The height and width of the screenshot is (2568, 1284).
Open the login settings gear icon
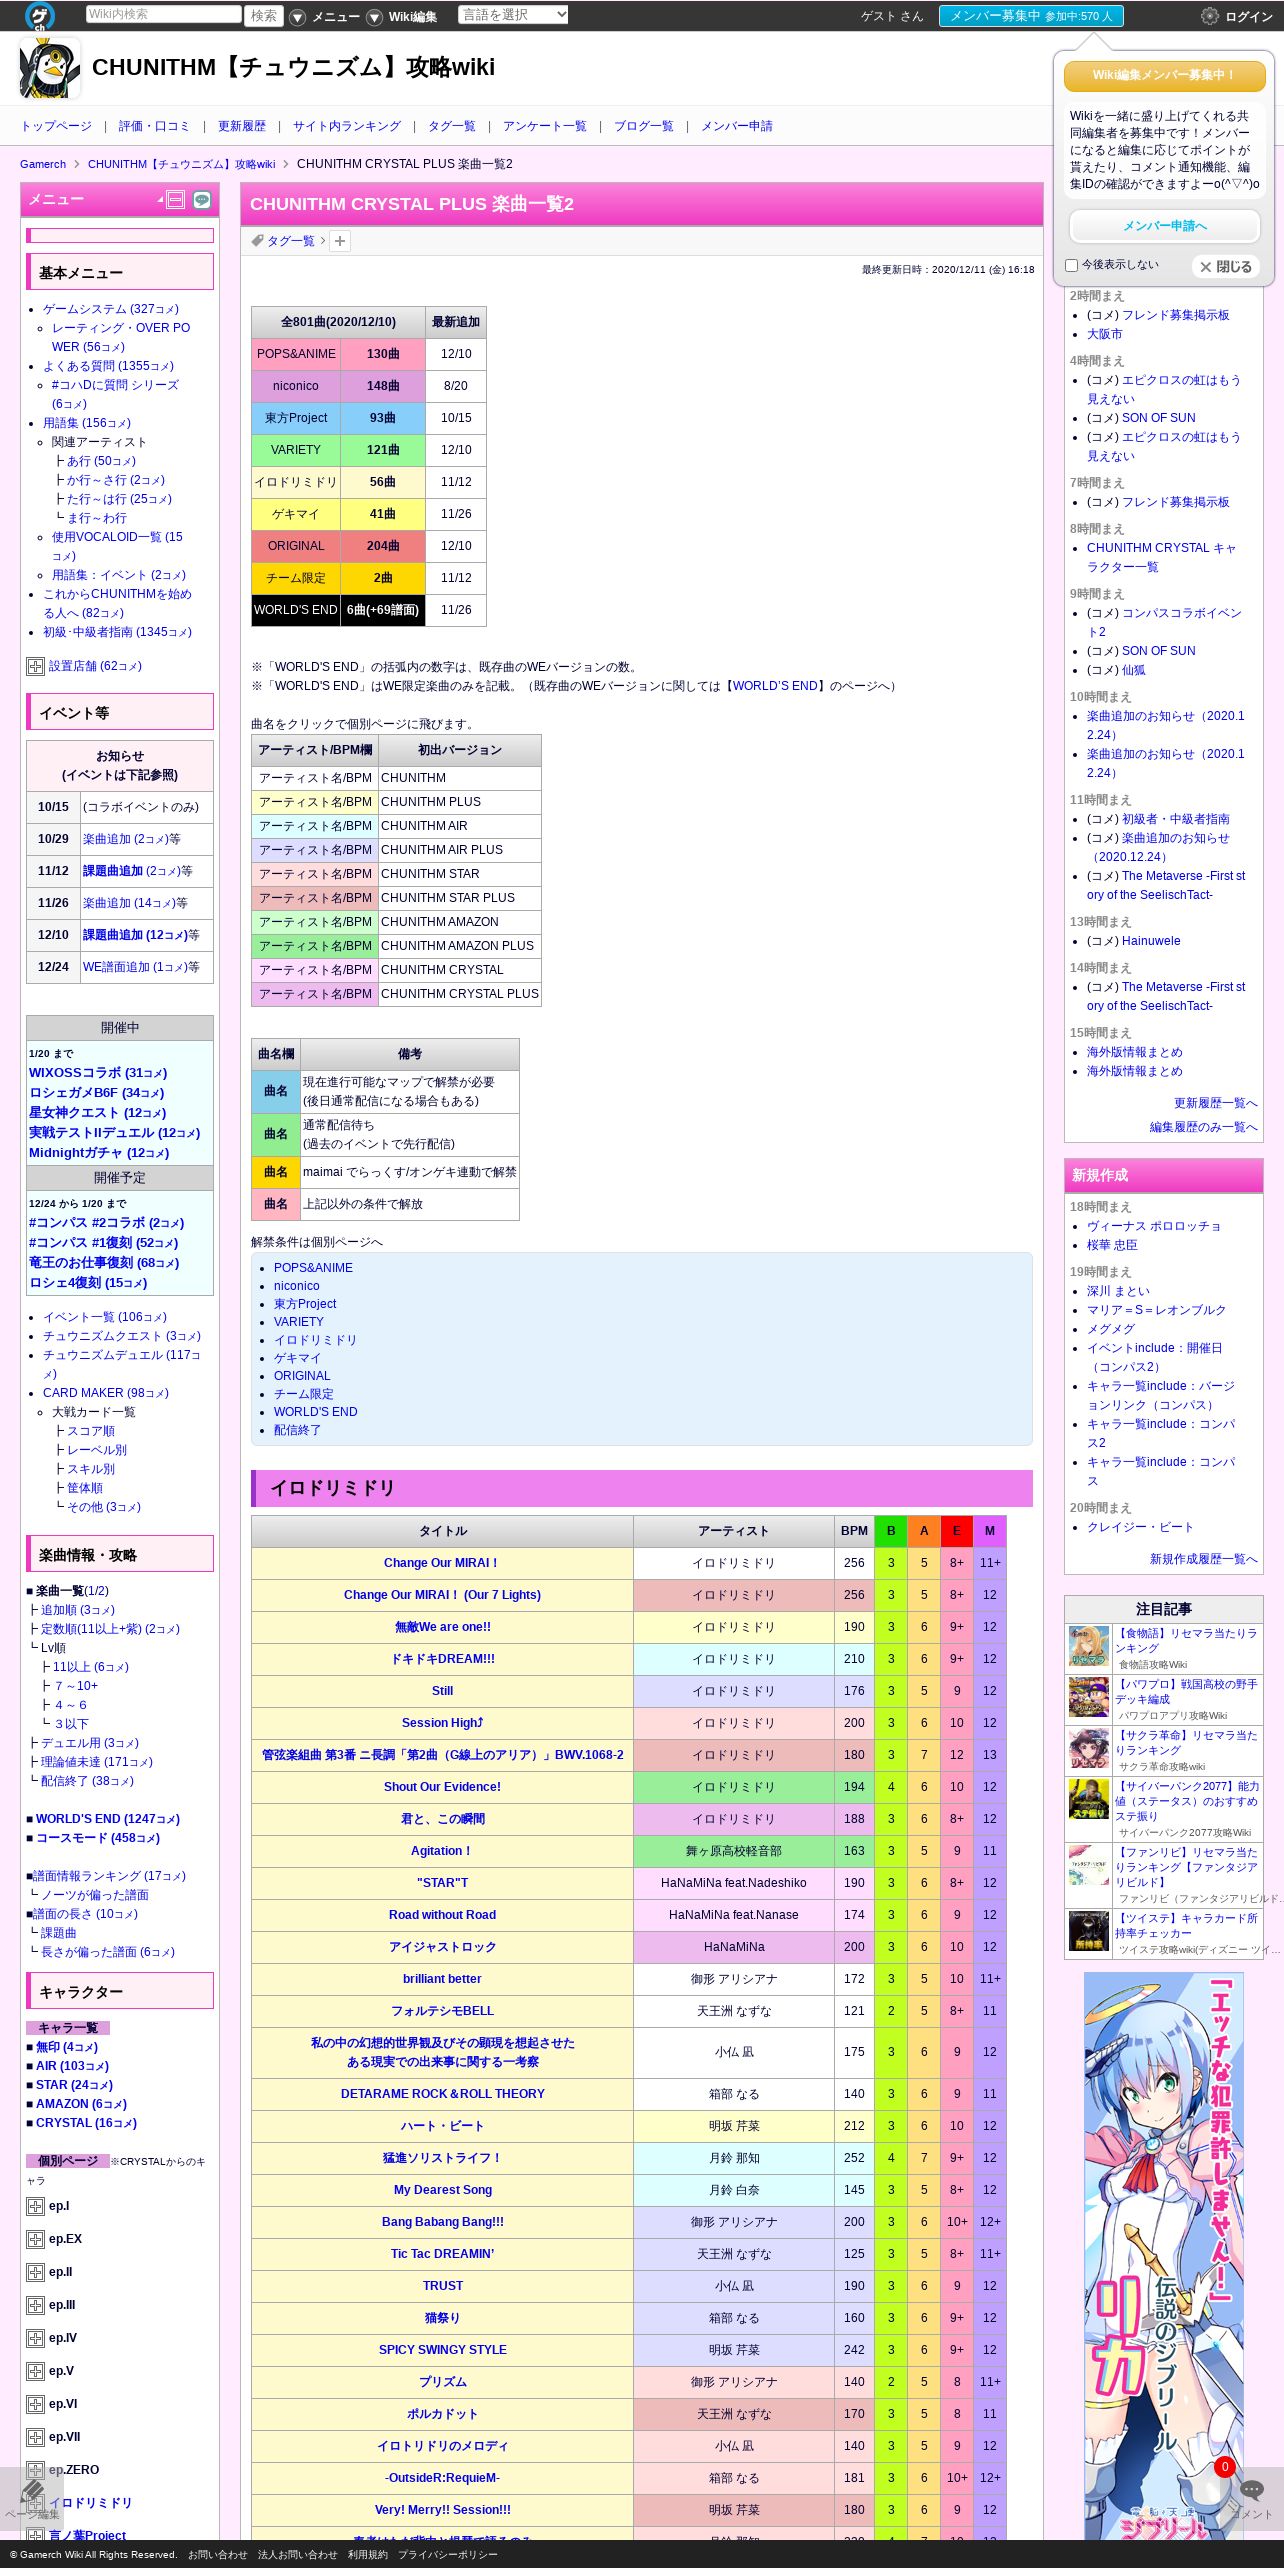click(1210, 16)
